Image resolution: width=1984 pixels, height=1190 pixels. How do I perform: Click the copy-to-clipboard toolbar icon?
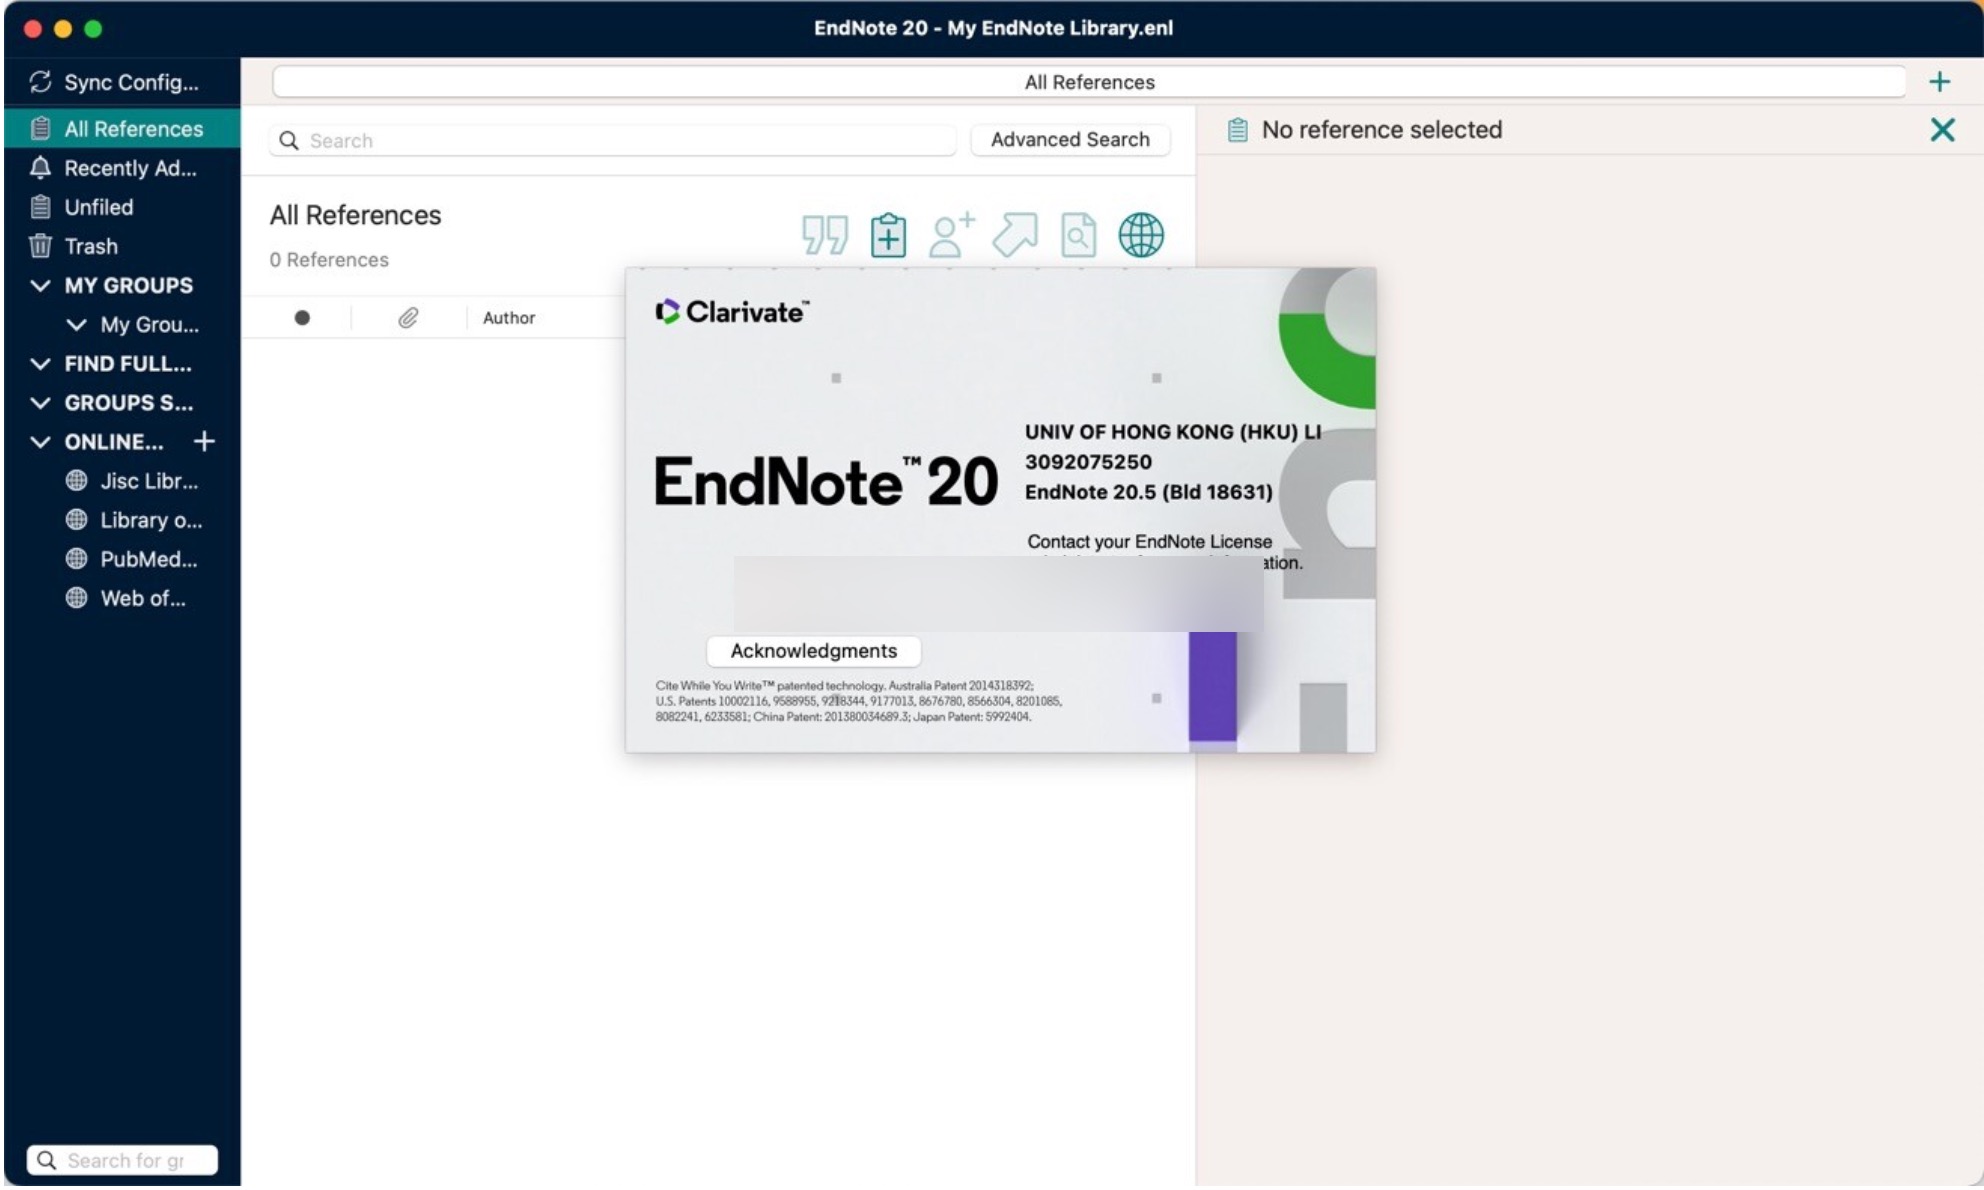[x=887, y=234]
